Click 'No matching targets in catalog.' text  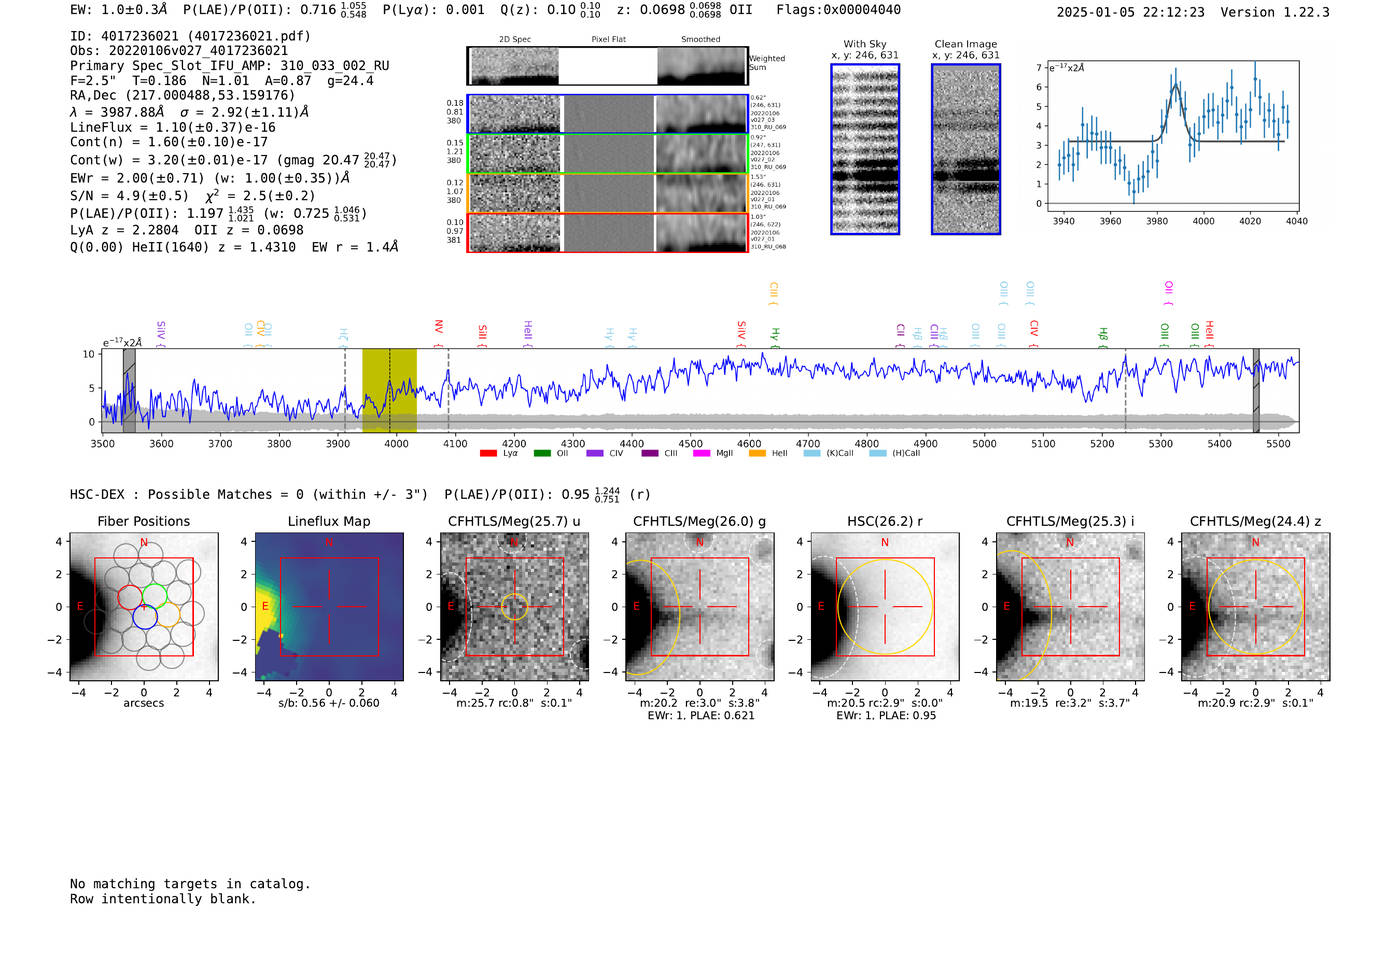coord(190,884)
